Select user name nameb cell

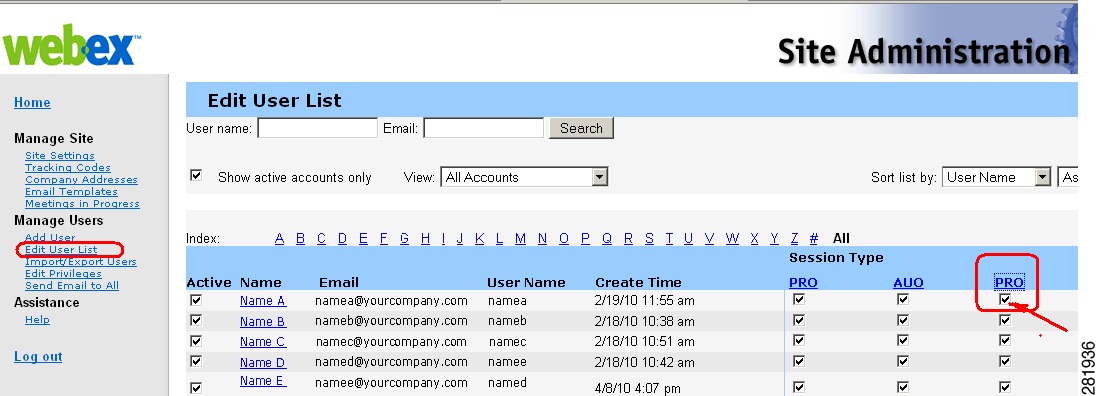point(507,322)
